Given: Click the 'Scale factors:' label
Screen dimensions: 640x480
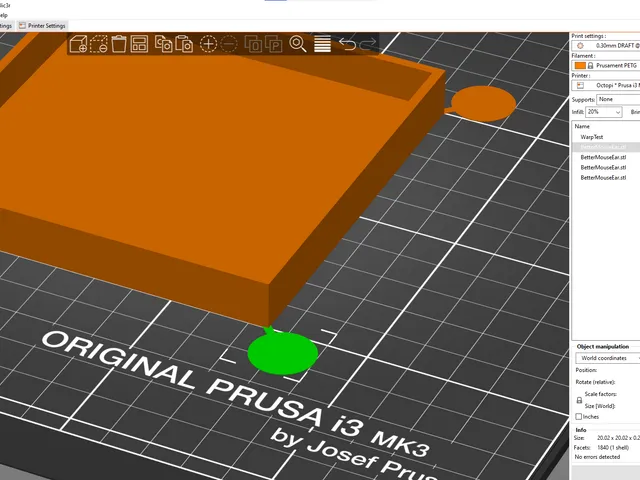Looking at the screenshot, I should pyautogui.click(x=600, y=394).
